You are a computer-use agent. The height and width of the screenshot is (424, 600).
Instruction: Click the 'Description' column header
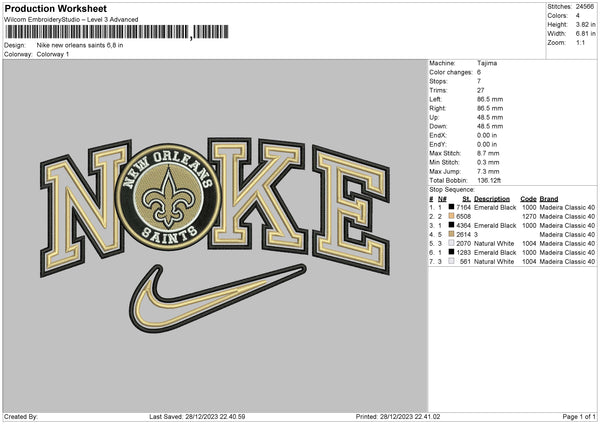pos(492,199)
